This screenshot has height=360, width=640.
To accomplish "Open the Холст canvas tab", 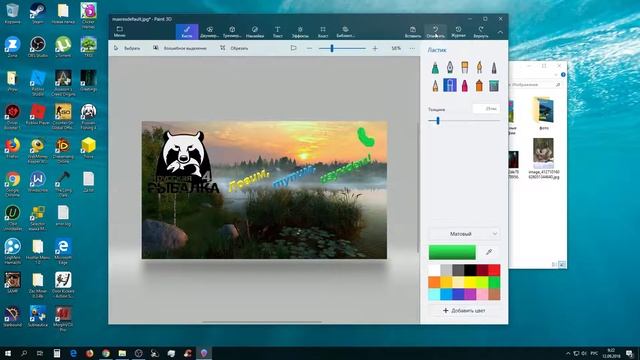I will 323,31.
